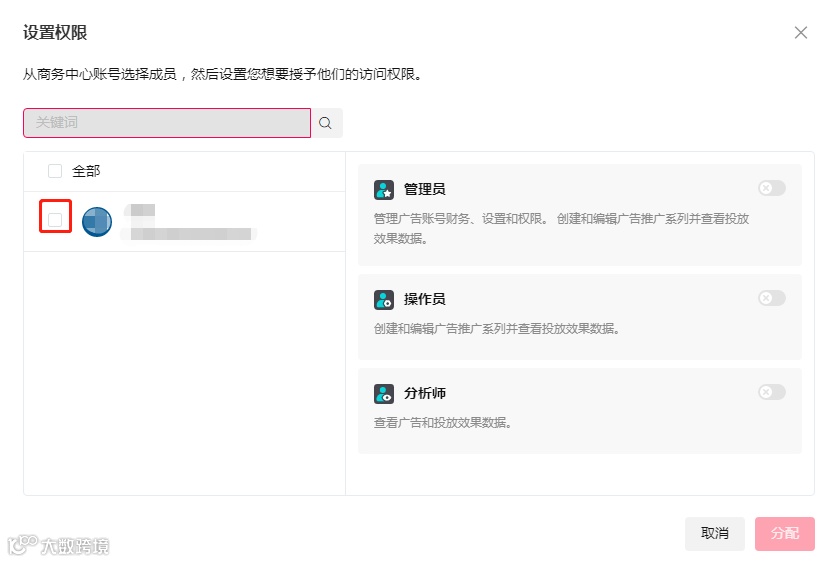Screen dimensions: 833x562
Task: Click the 全部 label text
Action: click(x=86, y=171)
